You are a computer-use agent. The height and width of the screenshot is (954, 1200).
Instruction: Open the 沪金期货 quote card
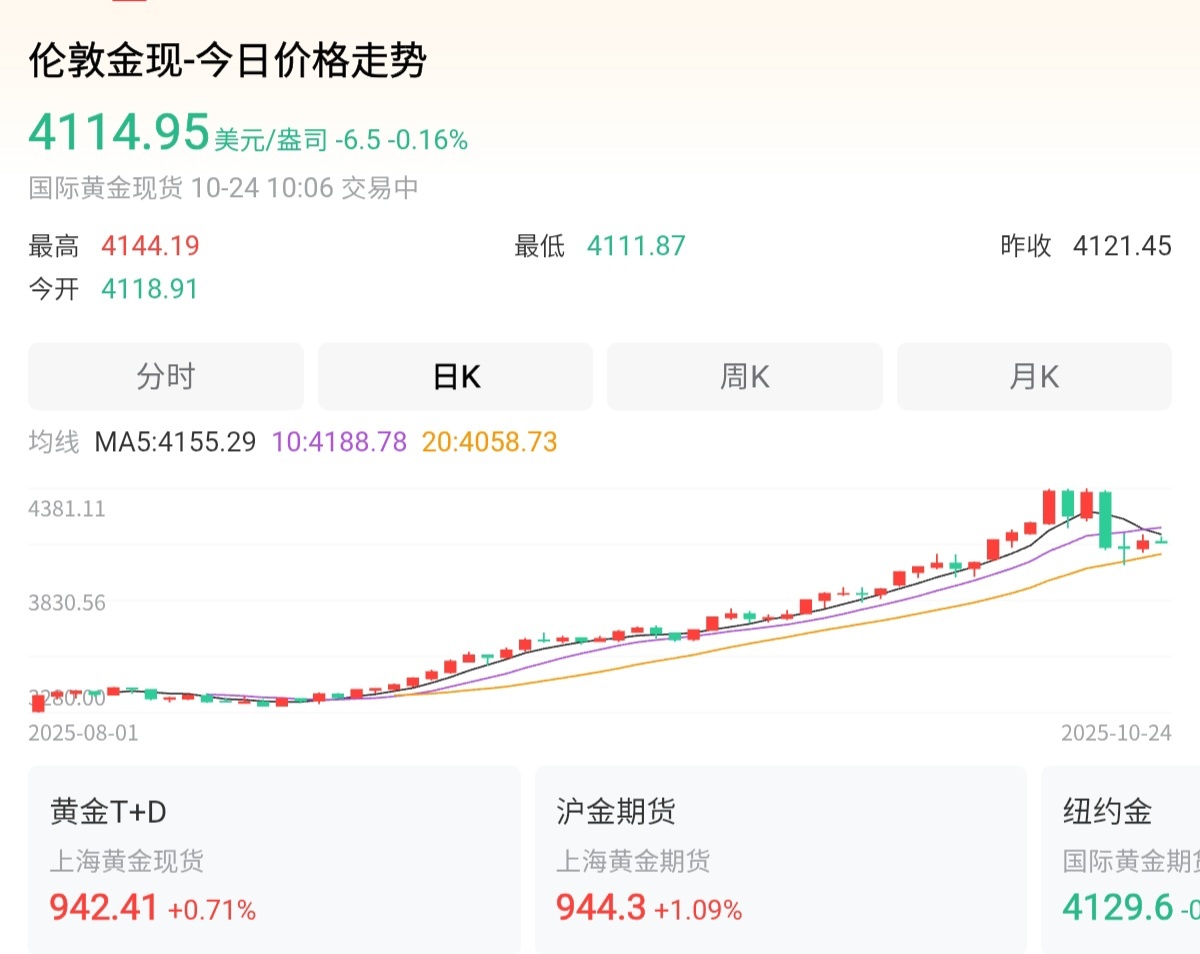tap(780, 860)
